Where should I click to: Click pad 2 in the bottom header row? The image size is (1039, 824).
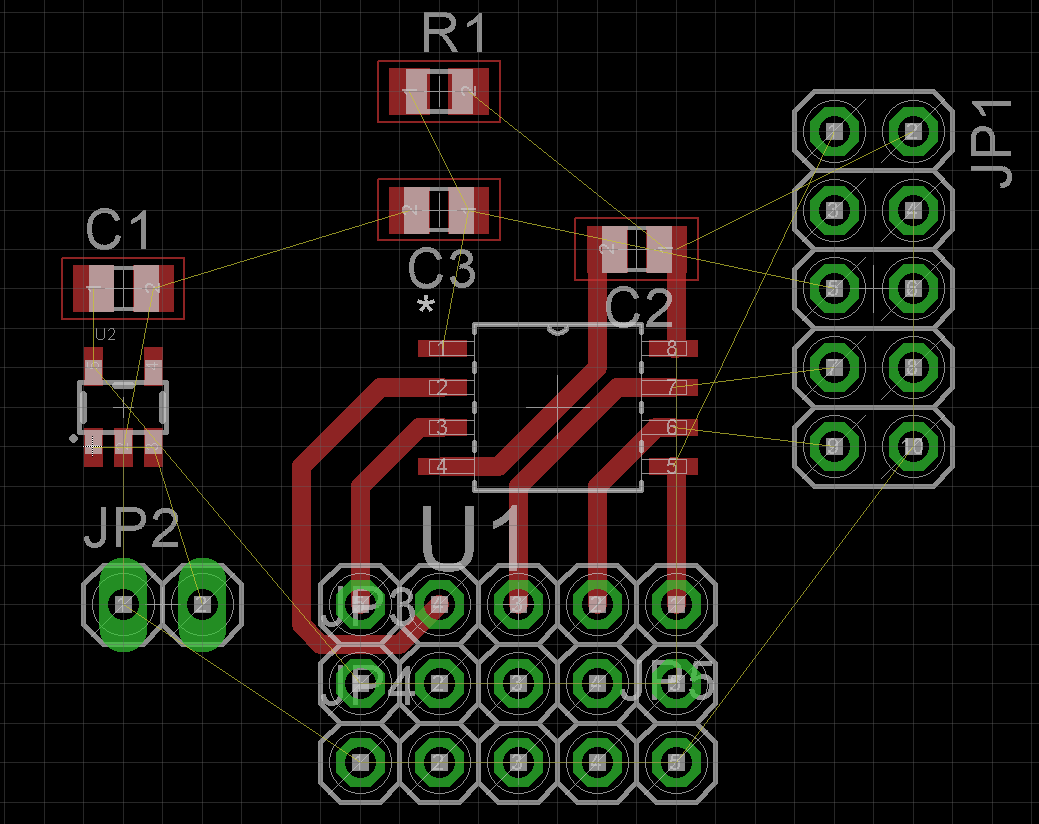439,762
